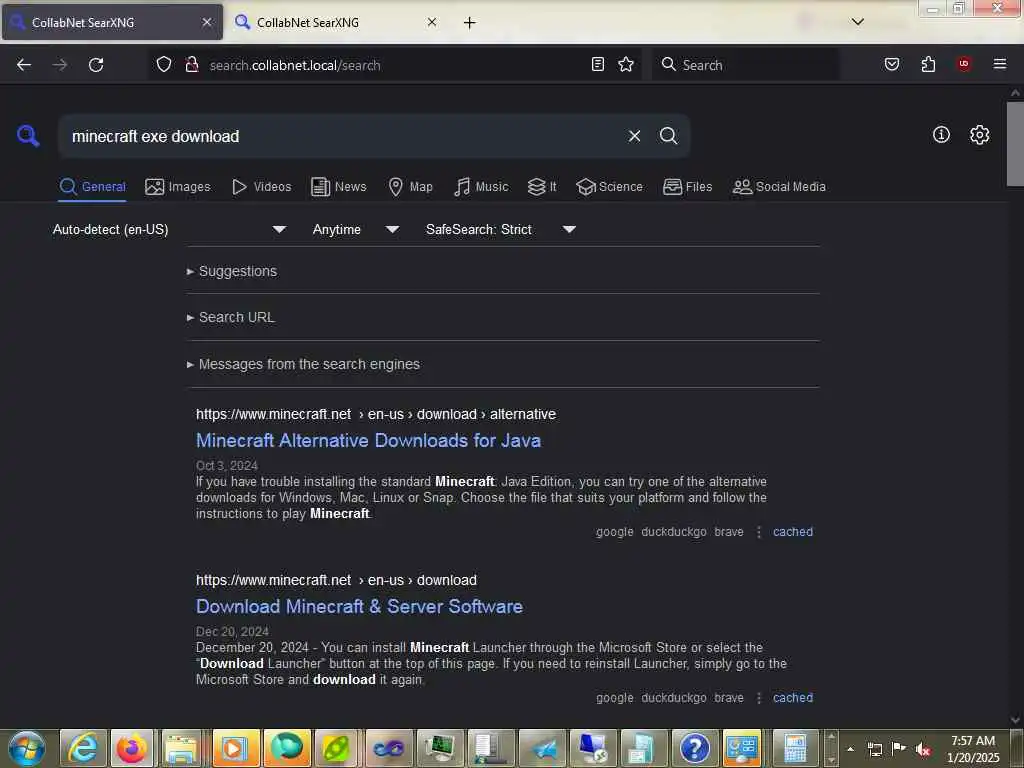
Task: Open the Auto-detect (en-US) language dropdown
Action: 169,229
